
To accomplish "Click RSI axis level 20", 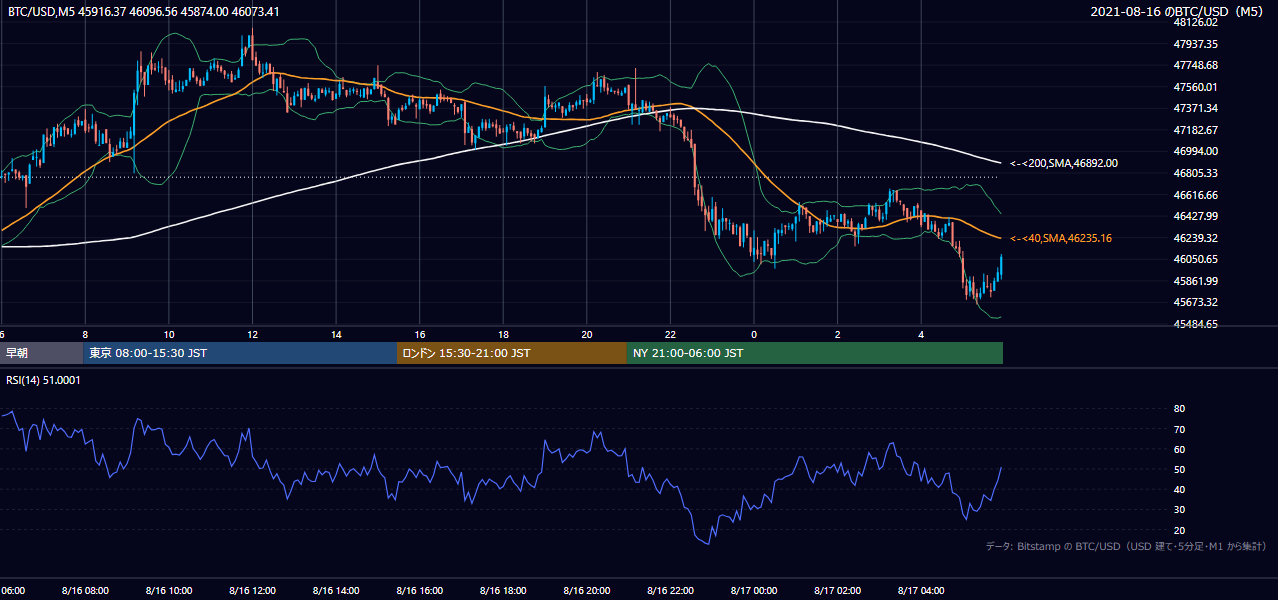I will click(1179, 530).
